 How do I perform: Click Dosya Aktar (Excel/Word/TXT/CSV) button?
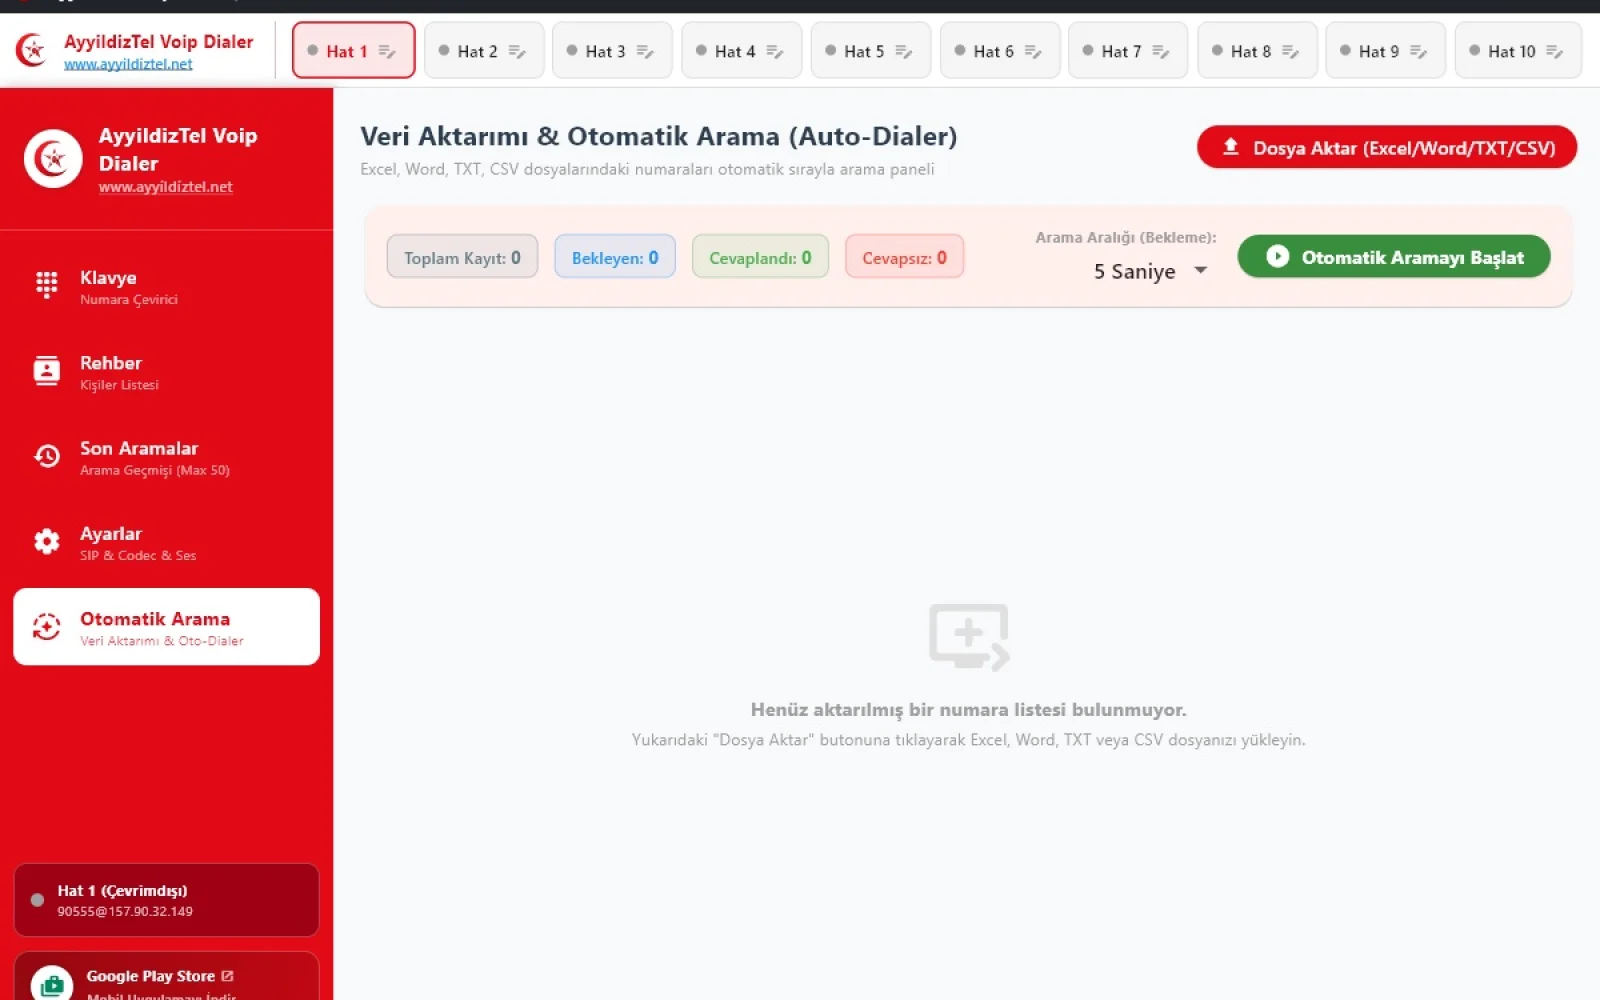(1386, 148)
